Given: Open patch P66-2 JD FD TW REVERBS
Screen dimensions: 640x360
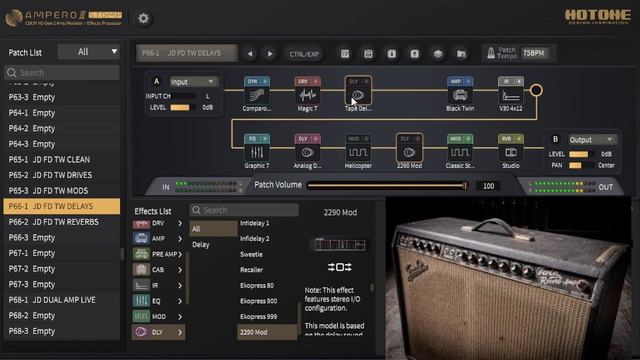Looking at the screenshot, I should click(62, 222).
